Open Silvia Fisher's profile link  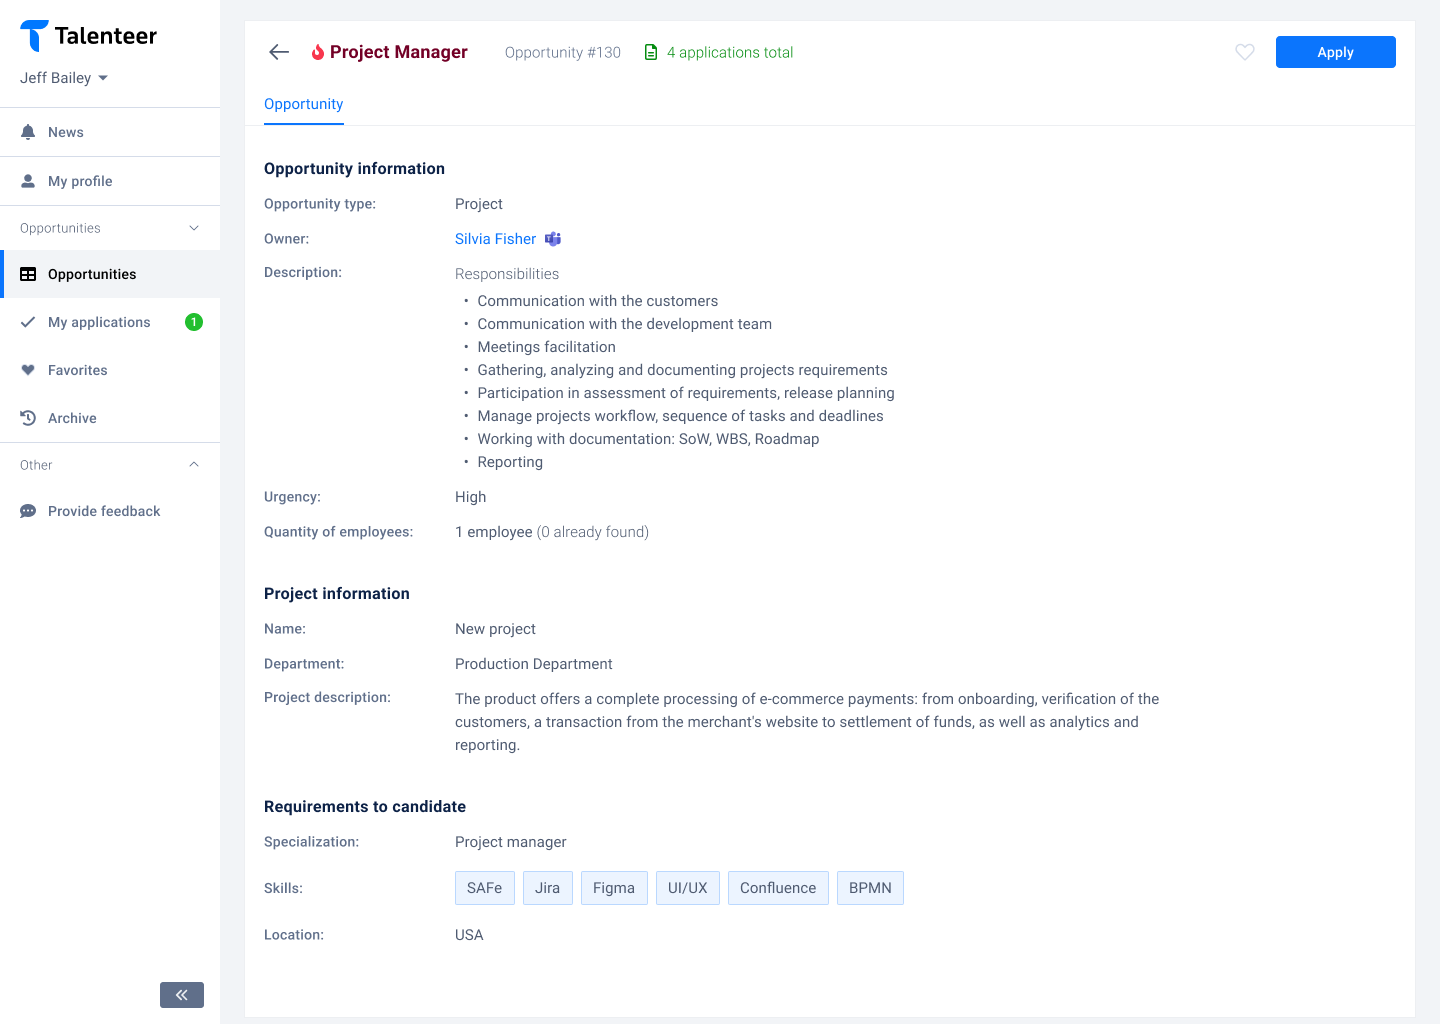(495, 239)
